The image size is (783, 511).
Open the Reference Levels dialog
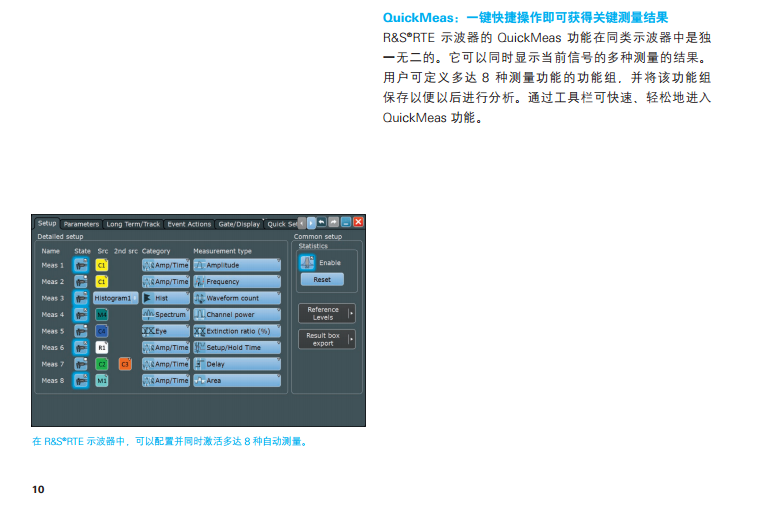click(327, 314)
